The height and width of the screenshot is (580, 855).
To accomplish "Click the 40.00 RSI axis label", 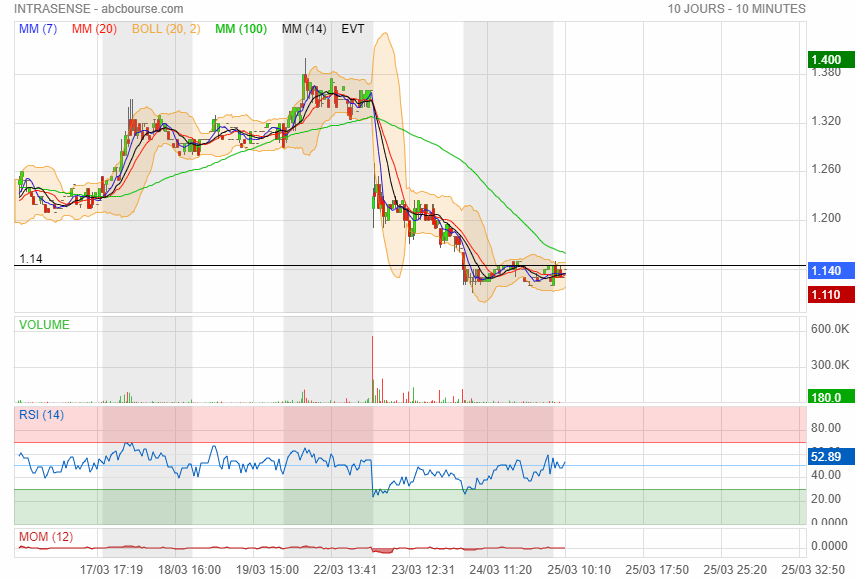I will [826, 475].
